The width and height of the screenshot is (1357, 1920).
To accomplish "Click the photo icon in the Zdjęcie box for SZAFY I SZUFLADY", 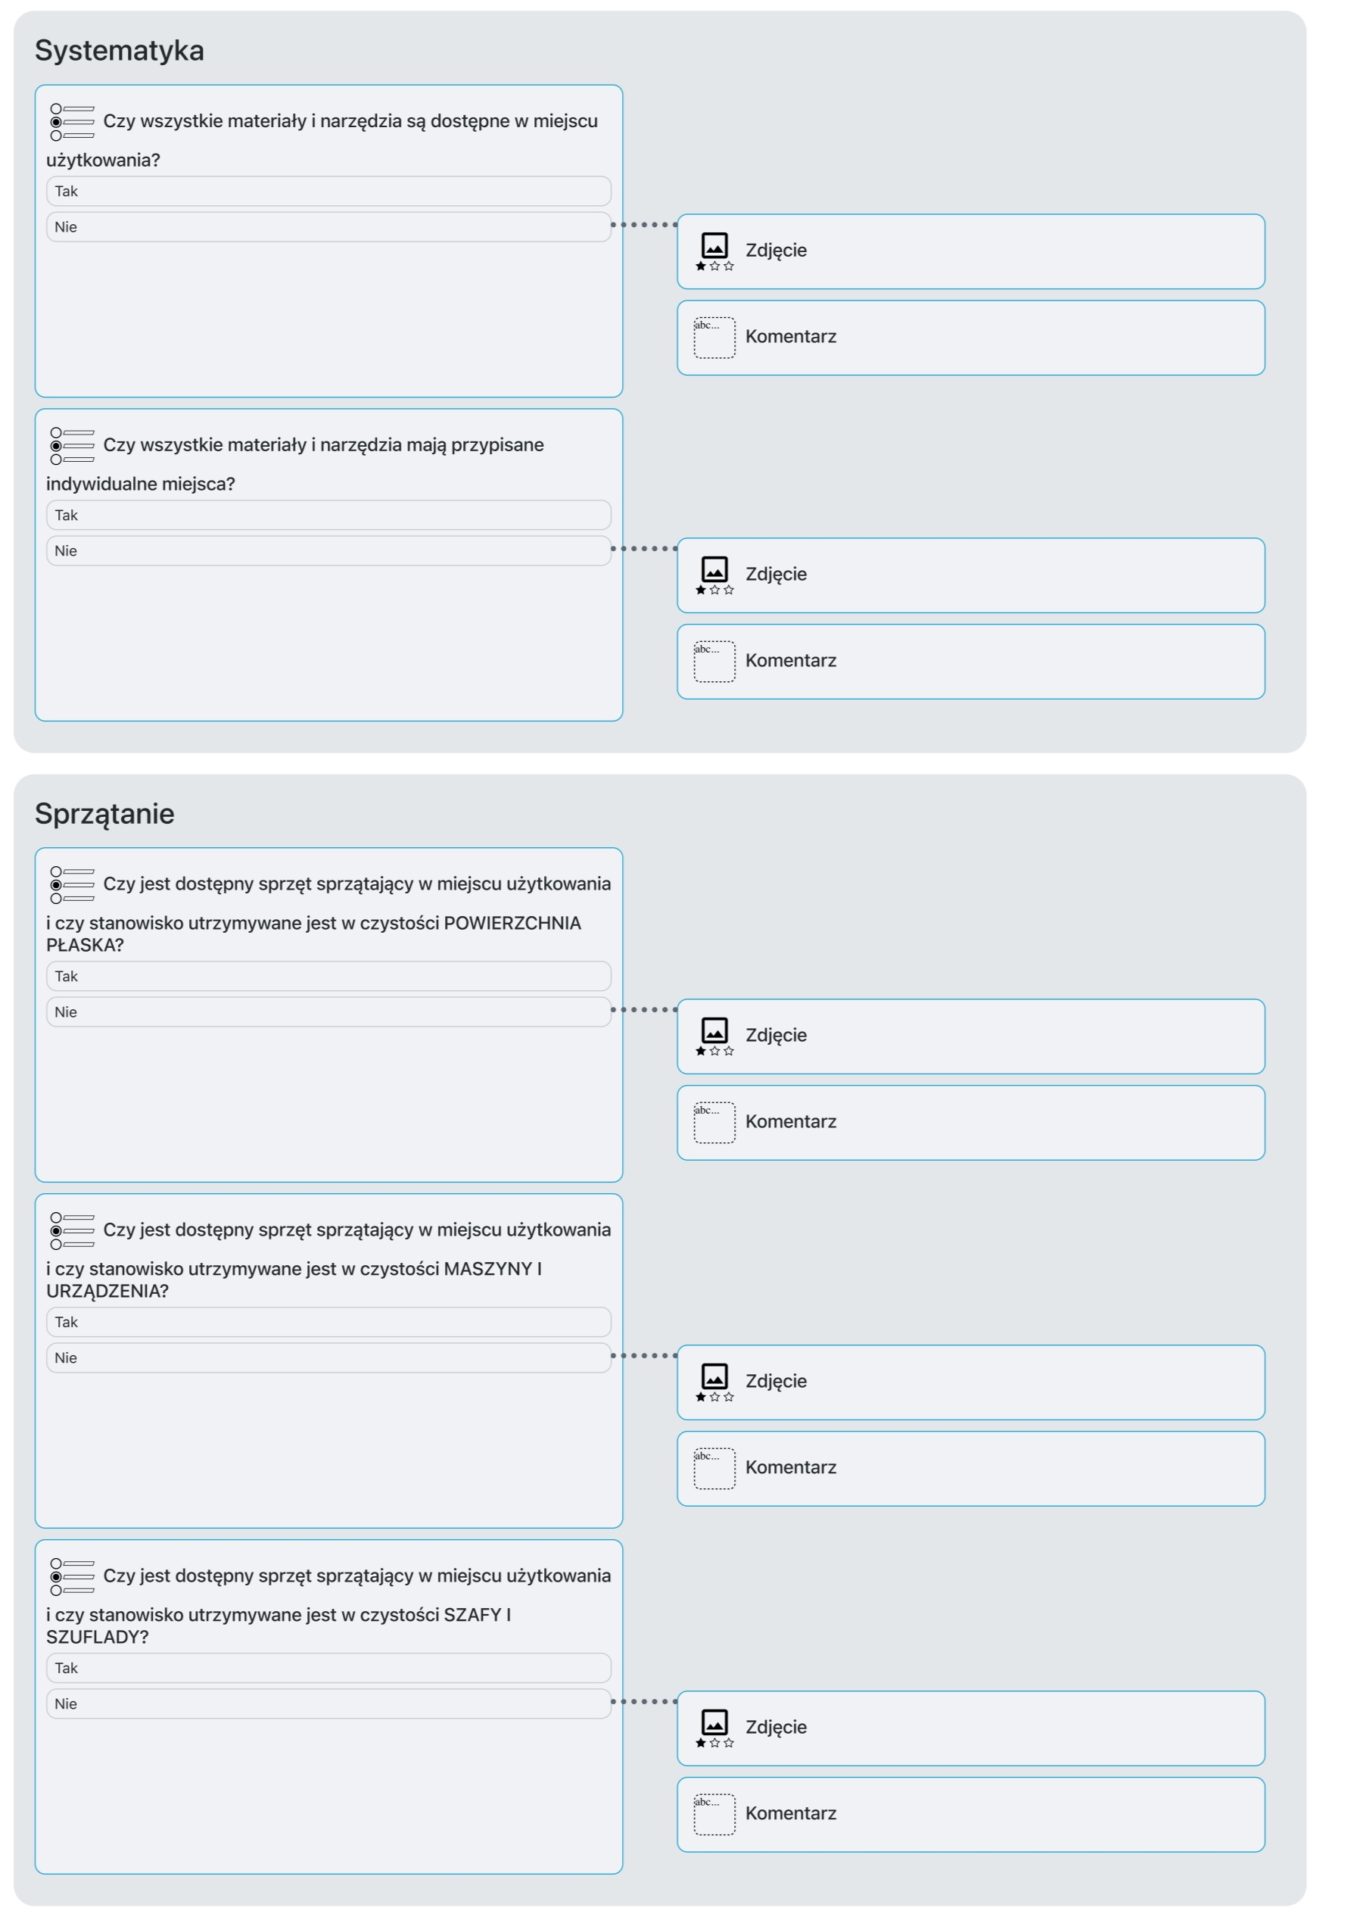I will coord(714,1728).
